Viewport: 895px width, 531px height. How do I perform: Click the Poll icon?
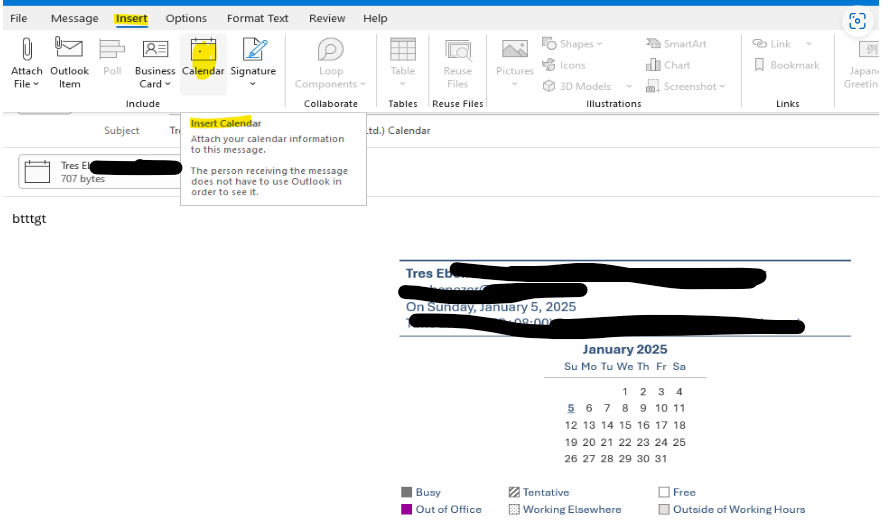tap(112, 49)
